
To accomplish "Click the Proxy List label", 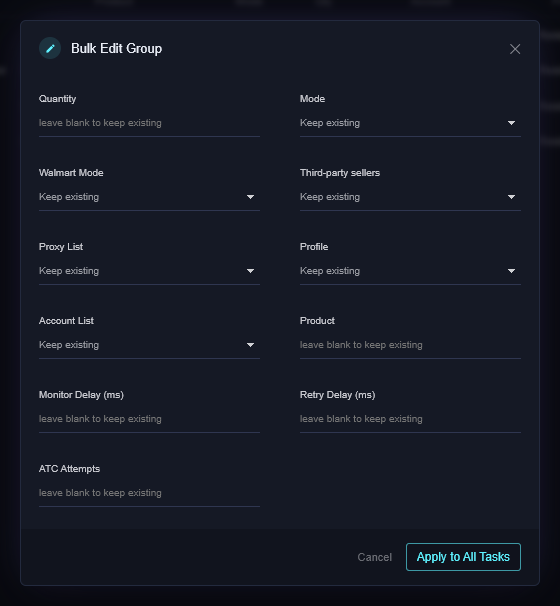I will [x=61, y=247].
